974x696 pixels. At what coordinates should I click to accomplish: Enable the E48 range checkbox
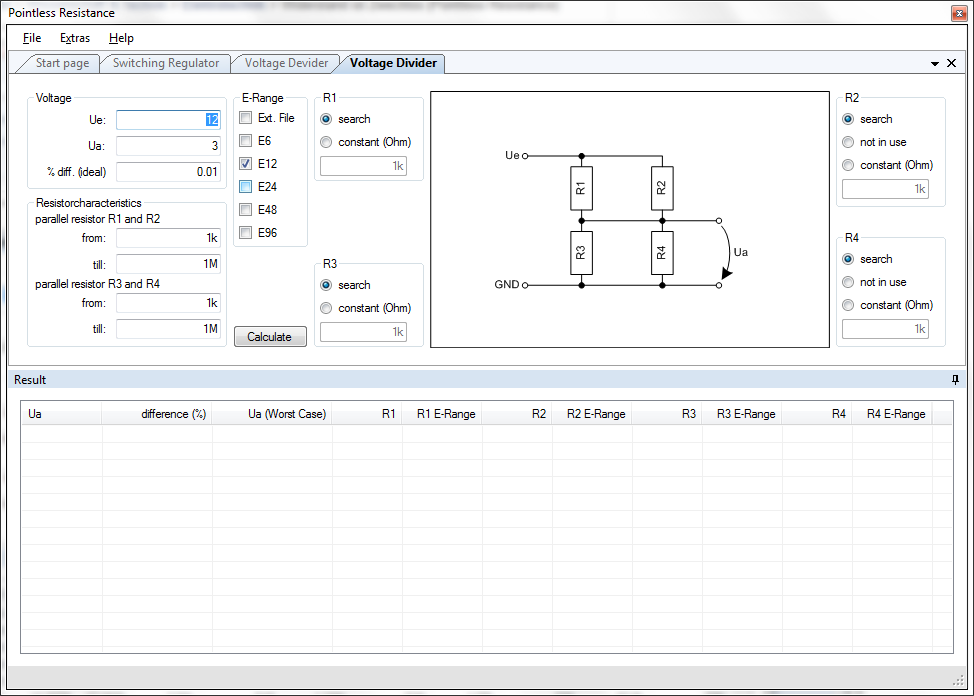click(x=246, y=209)
